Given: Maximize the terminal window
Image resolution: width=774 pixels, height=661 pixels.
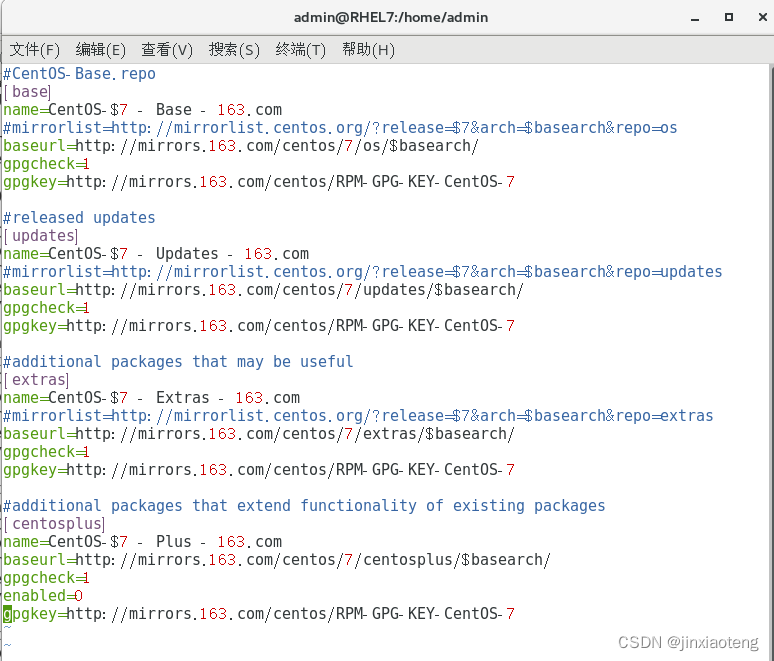Looking at the screenshot, I should 729,17.
